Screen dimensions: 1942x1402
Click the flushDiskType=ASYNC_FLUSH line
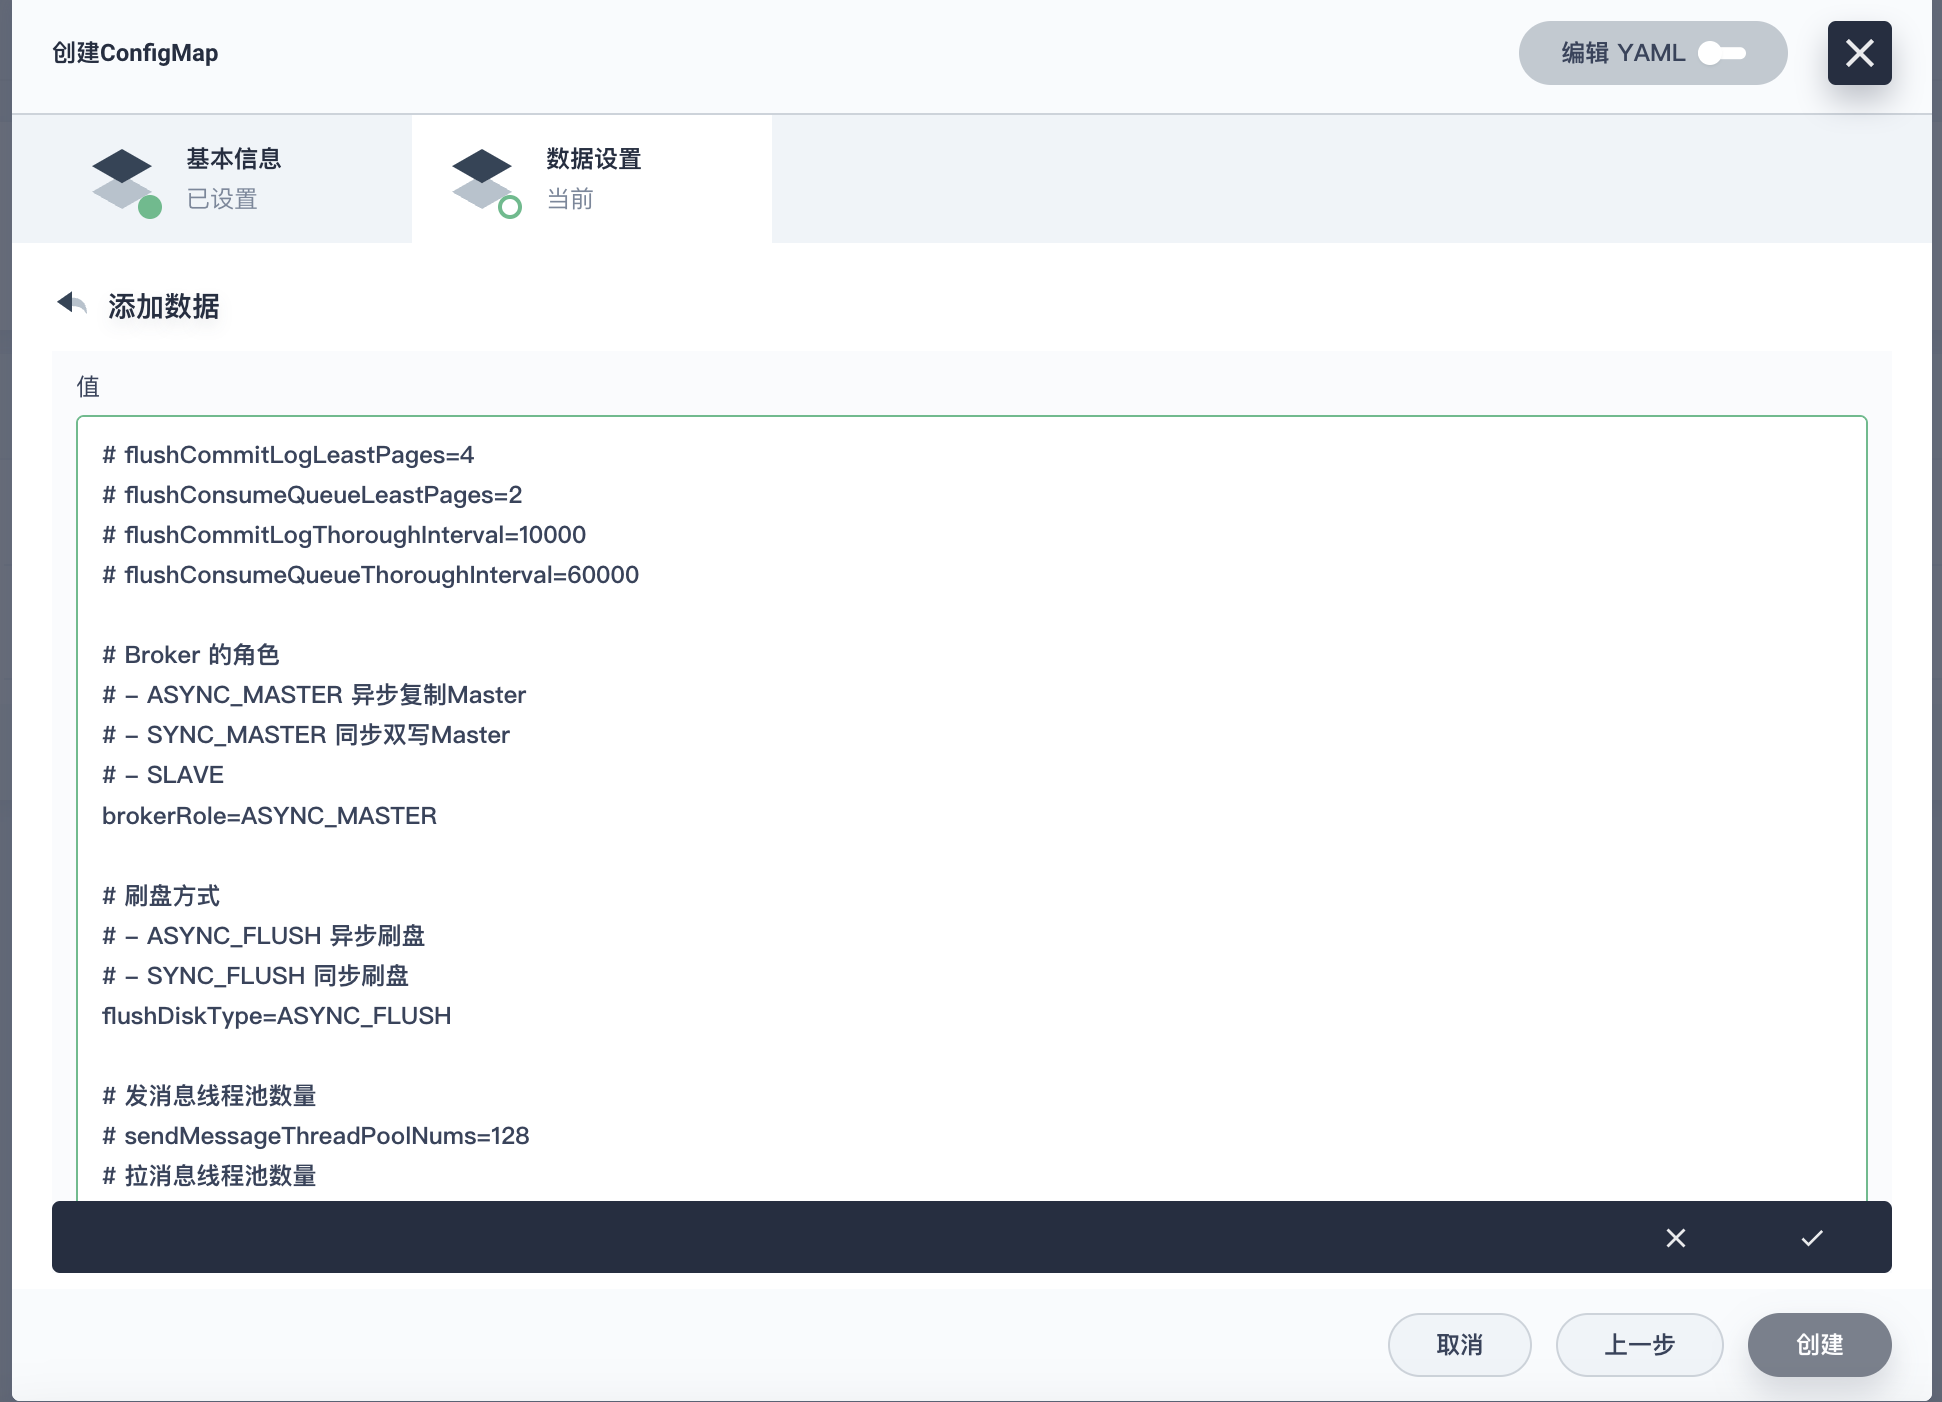coord(276,1016)
